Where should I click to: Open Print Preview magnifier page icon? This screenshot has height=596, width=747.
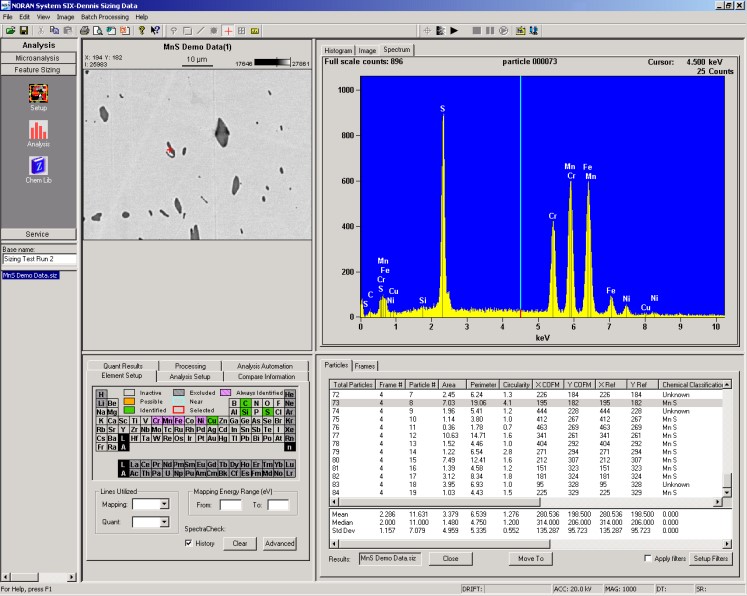(98, 30)
